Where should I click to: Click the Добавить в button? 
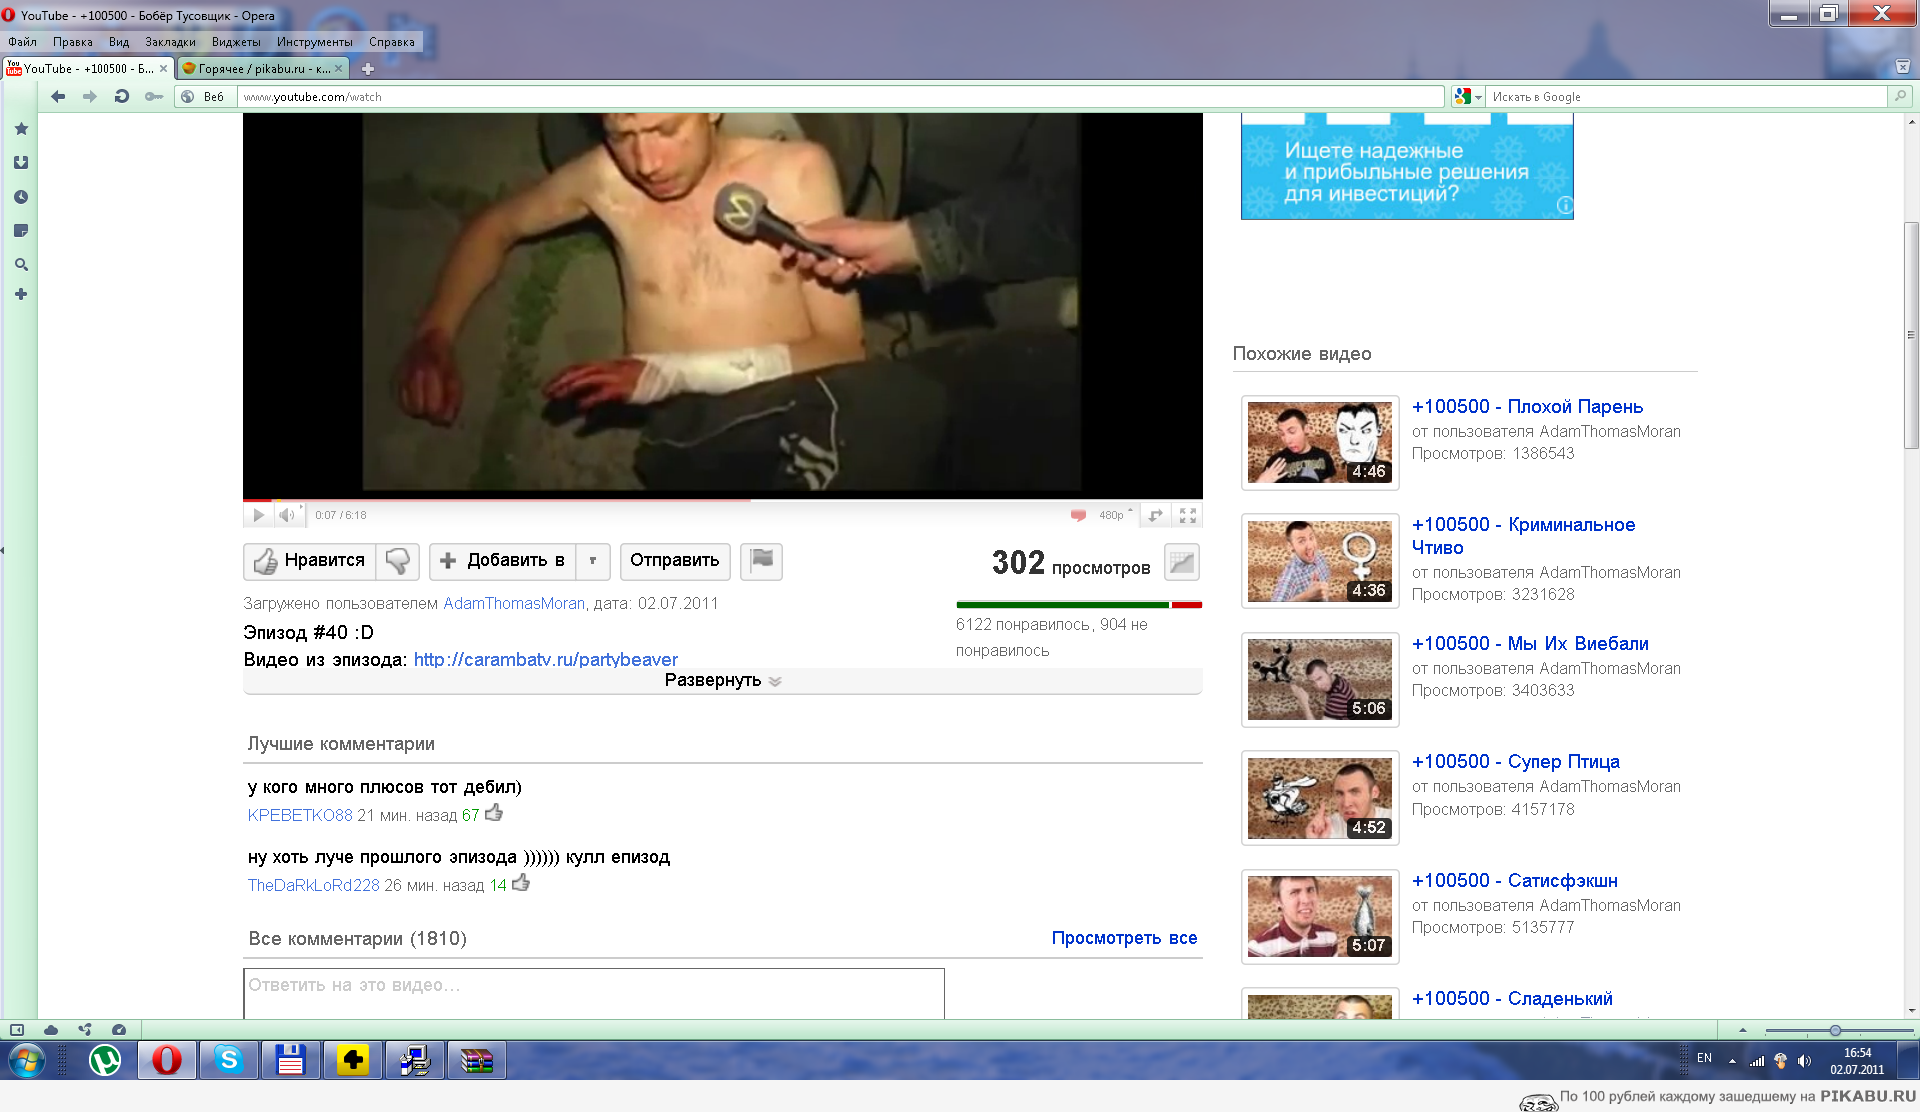pos(503,561)
